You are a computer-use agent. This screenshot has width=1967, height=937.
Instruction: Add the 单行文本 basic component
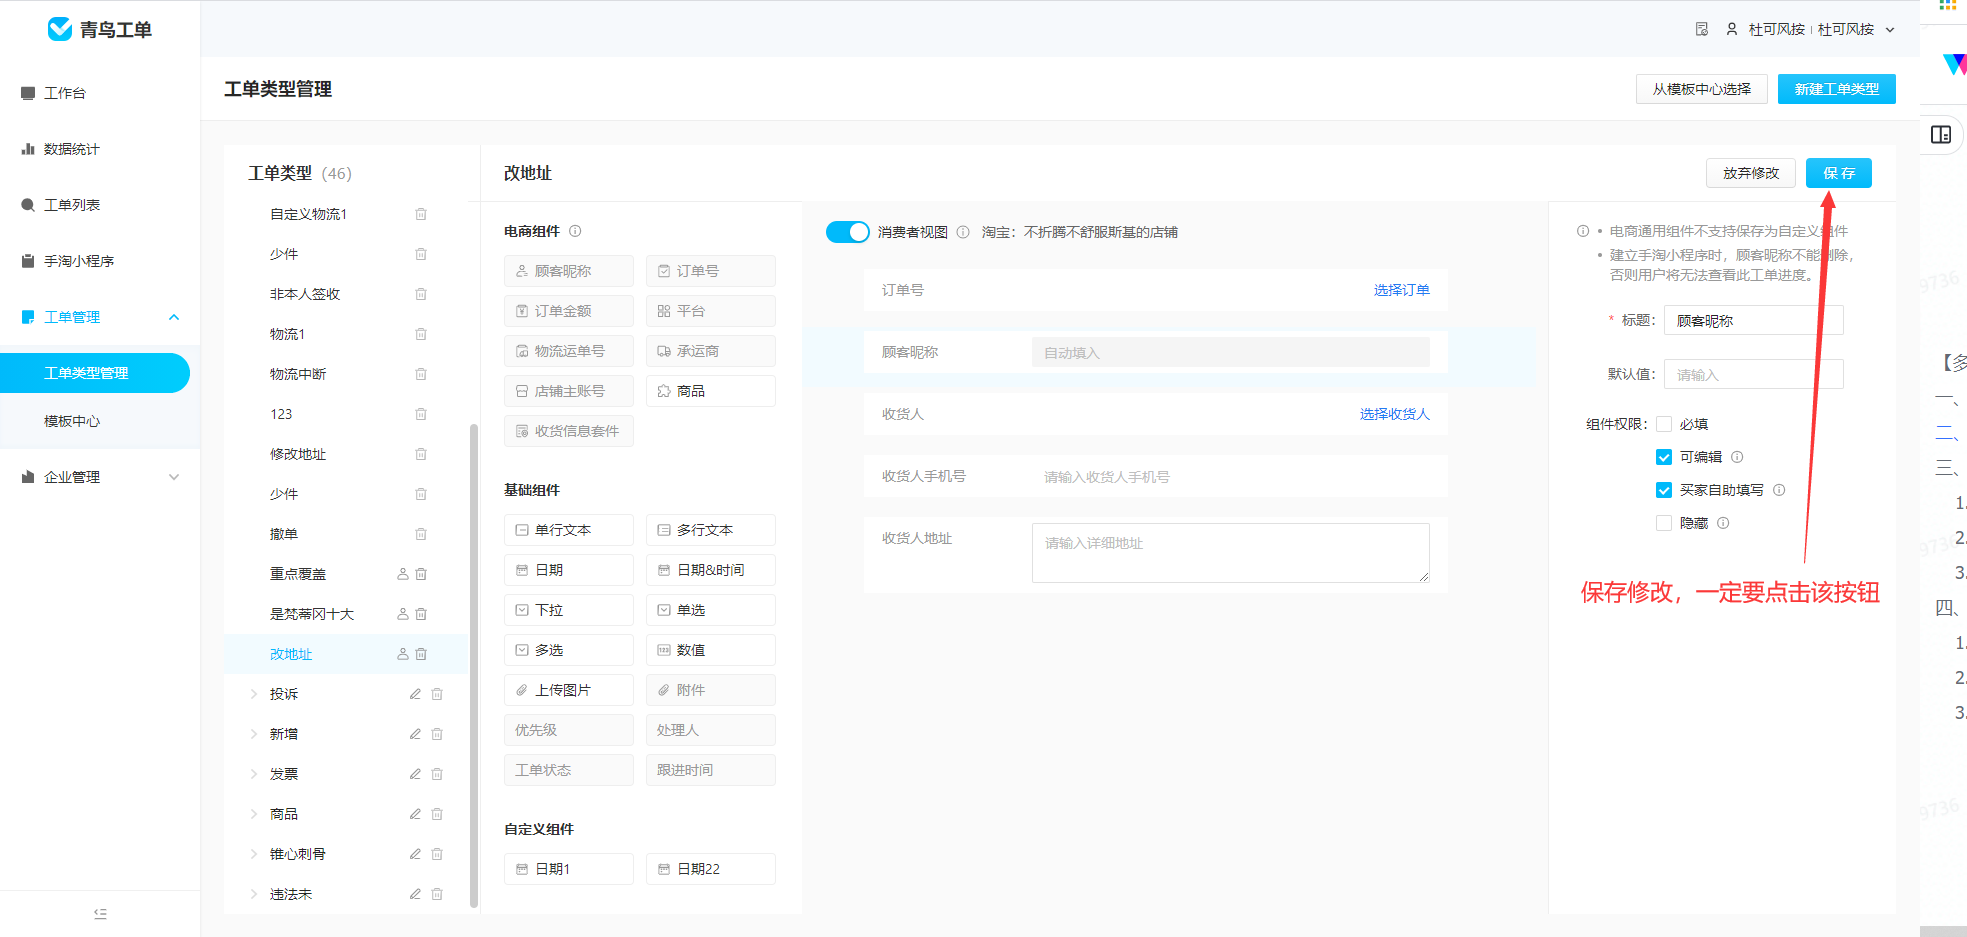point(569,530)
